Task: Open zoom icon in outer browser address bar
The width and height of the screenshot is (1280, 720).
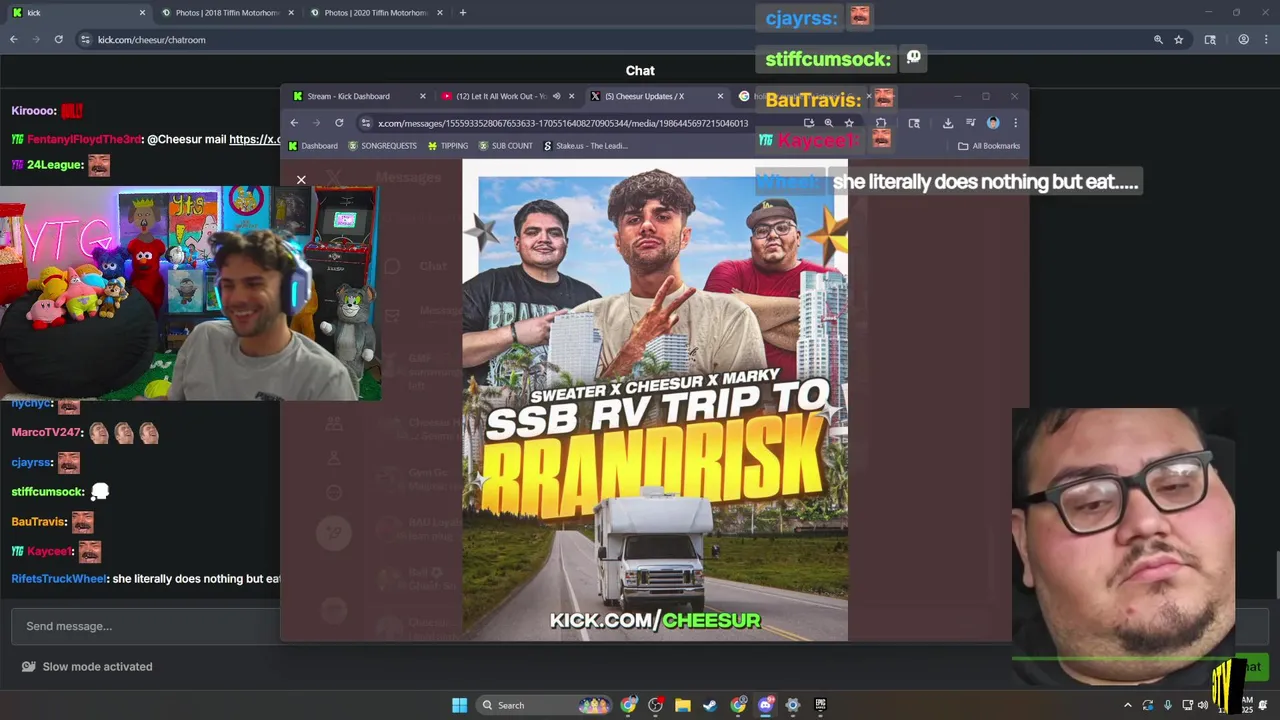Action: (1158, 40)
